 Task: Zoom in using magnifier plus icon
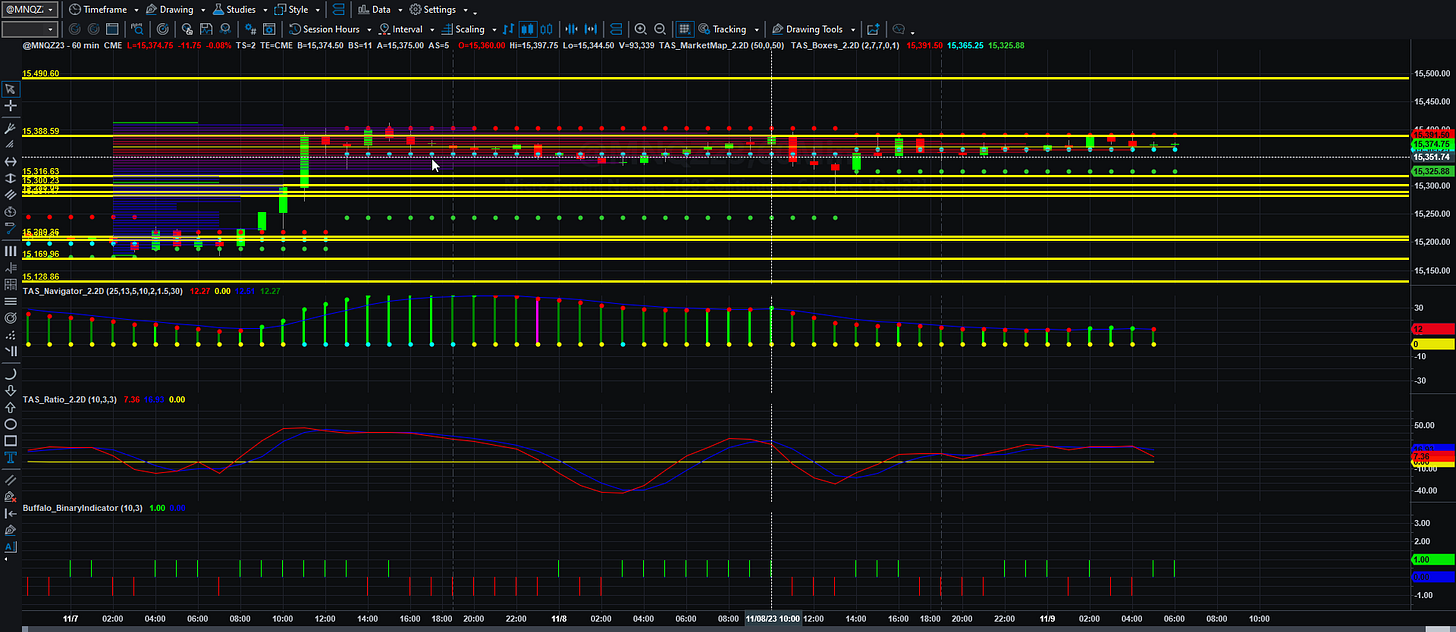coord(640,29)
